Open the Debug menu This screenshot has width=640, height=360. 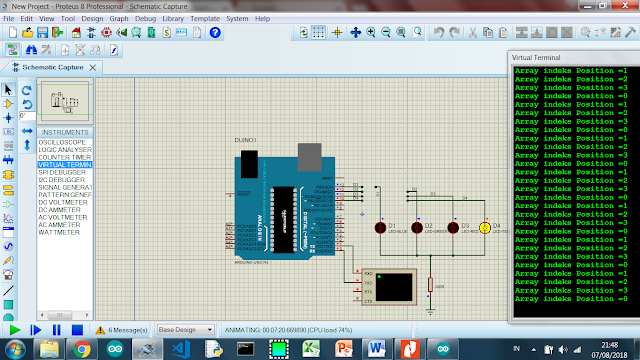point(145,19)
